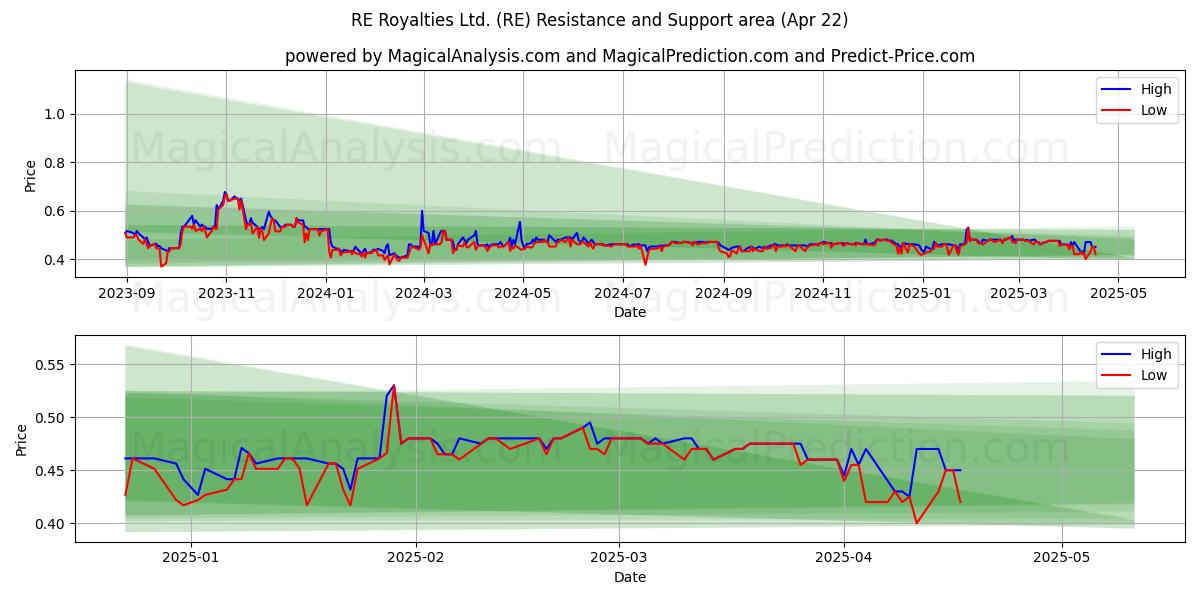Image resolution: width=1200 pixels, height=600 pixels.
Task: Click the '2023-11' tick label
Action: 226,293
